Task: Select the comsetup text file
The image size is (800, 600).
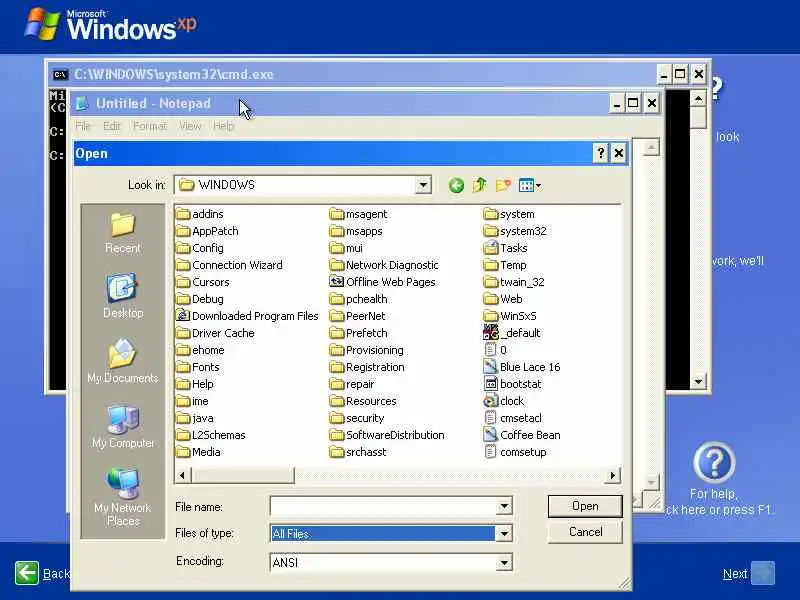Action: [x=515, y=452]
